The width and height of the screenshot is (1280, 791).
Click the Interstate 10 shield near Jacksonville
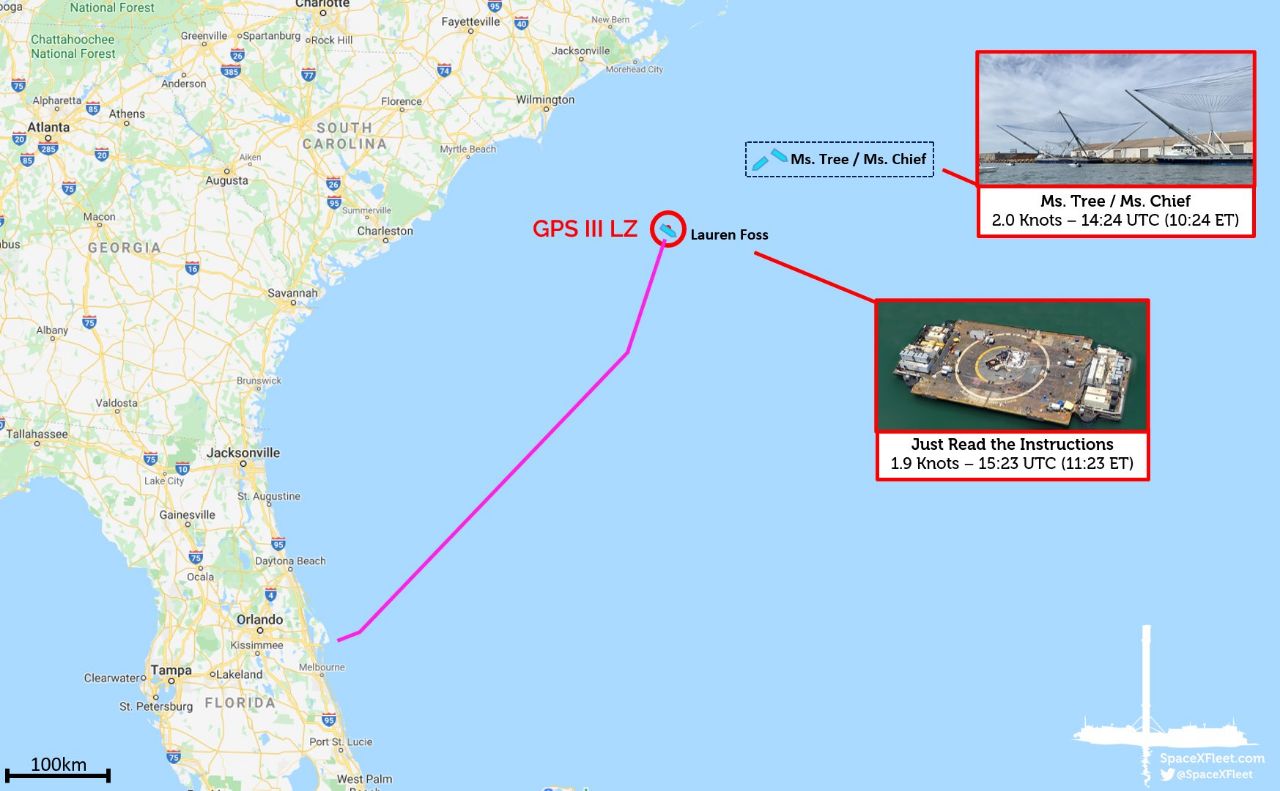[182, 468]
